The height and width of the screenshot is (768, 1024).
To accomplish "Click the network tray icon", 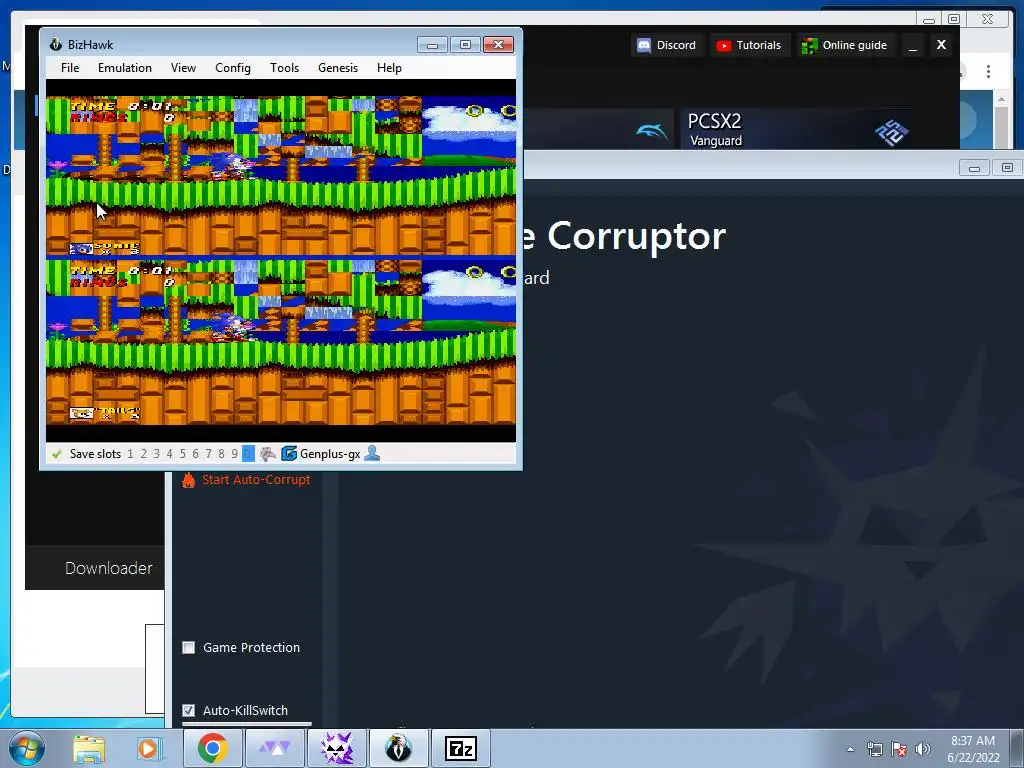I will pos(874,749).
